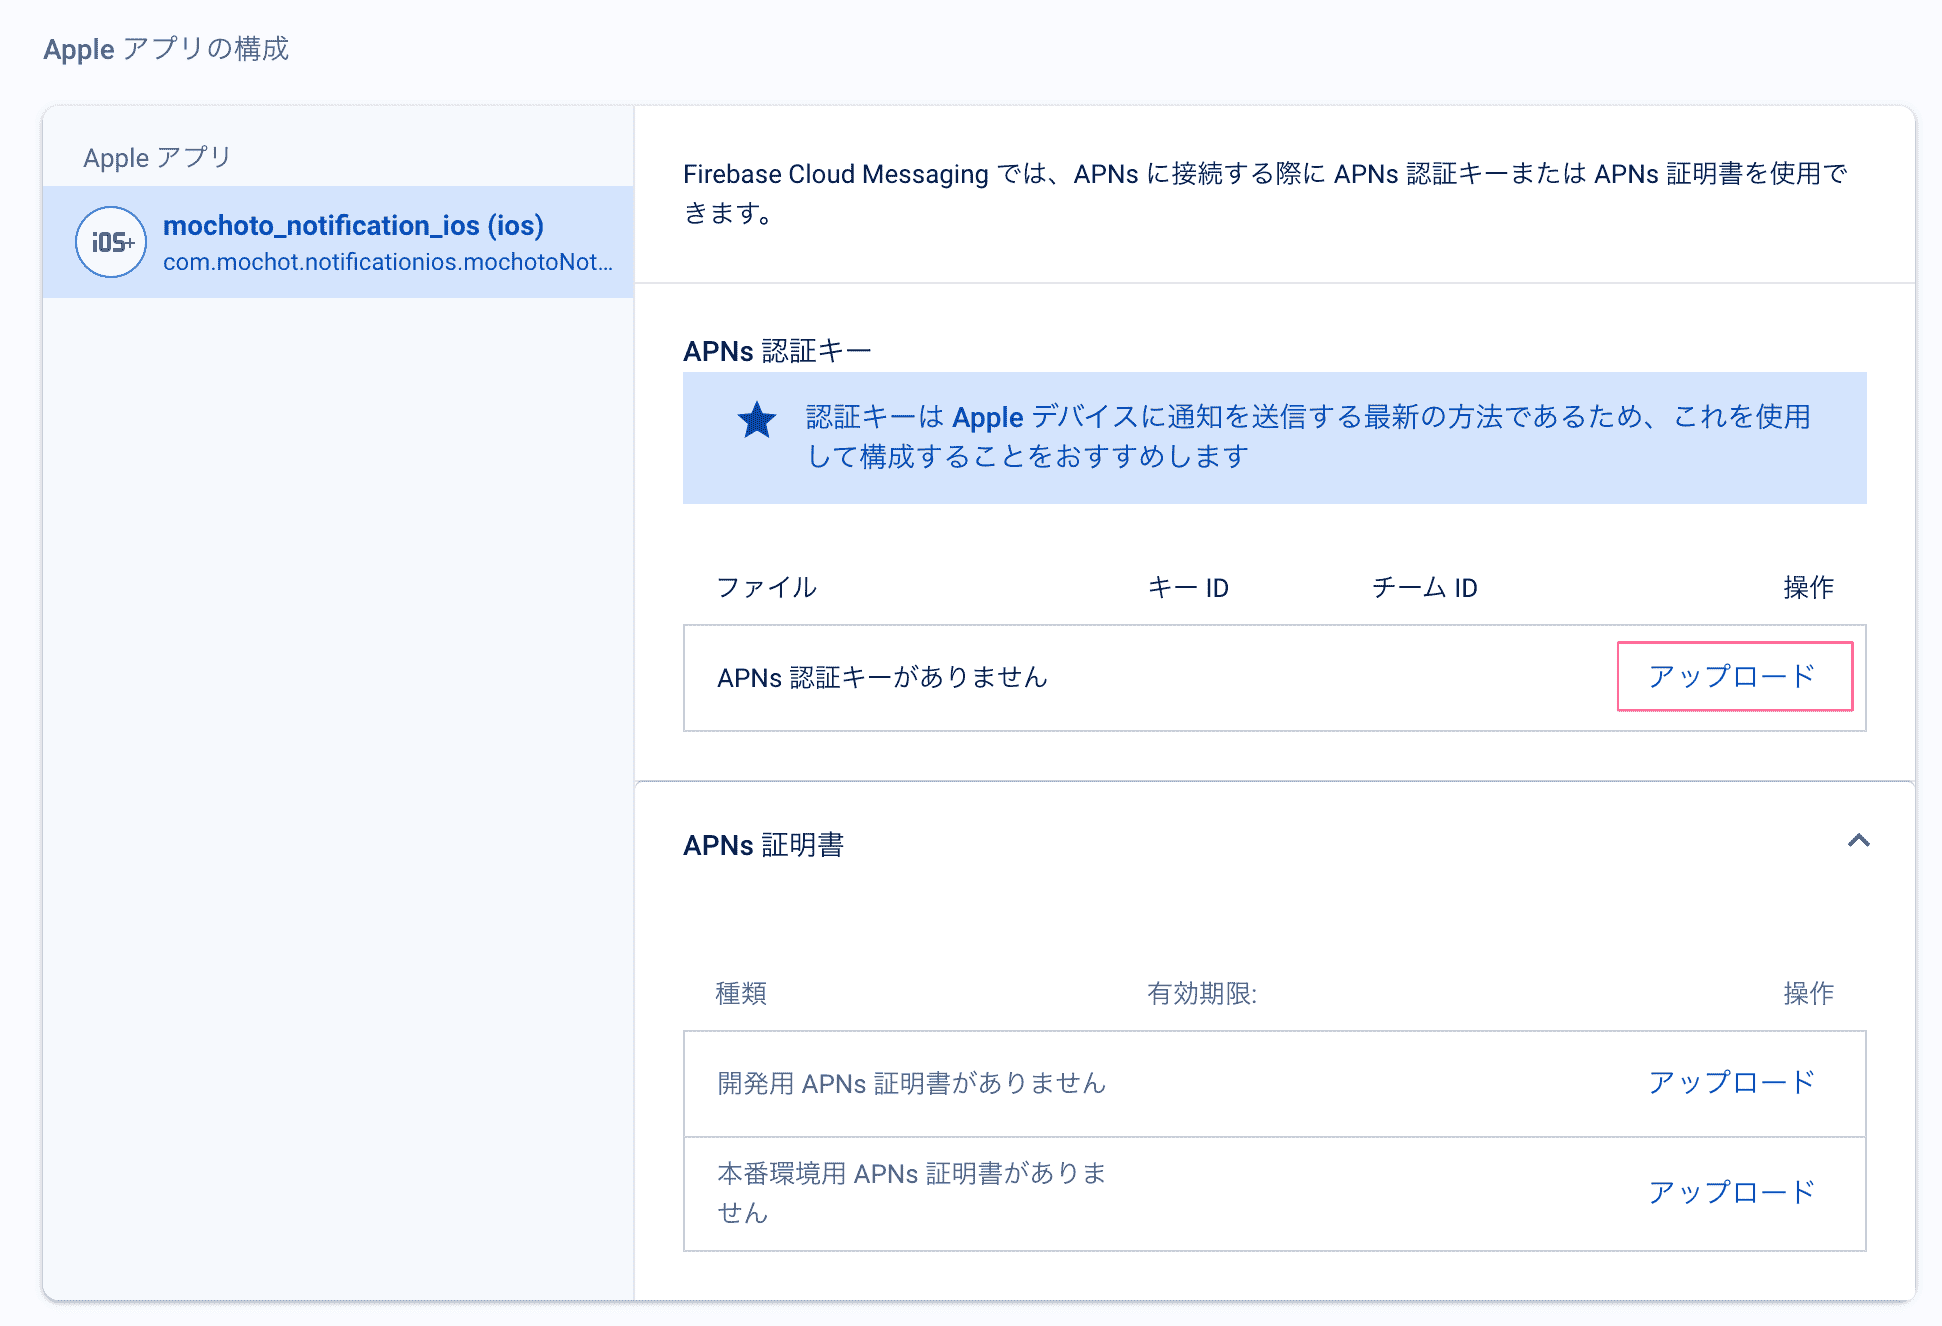The height and width of the screenshot is (1326, 1942).
Task: Open the APNs 認証キー section
Action: 776,350
